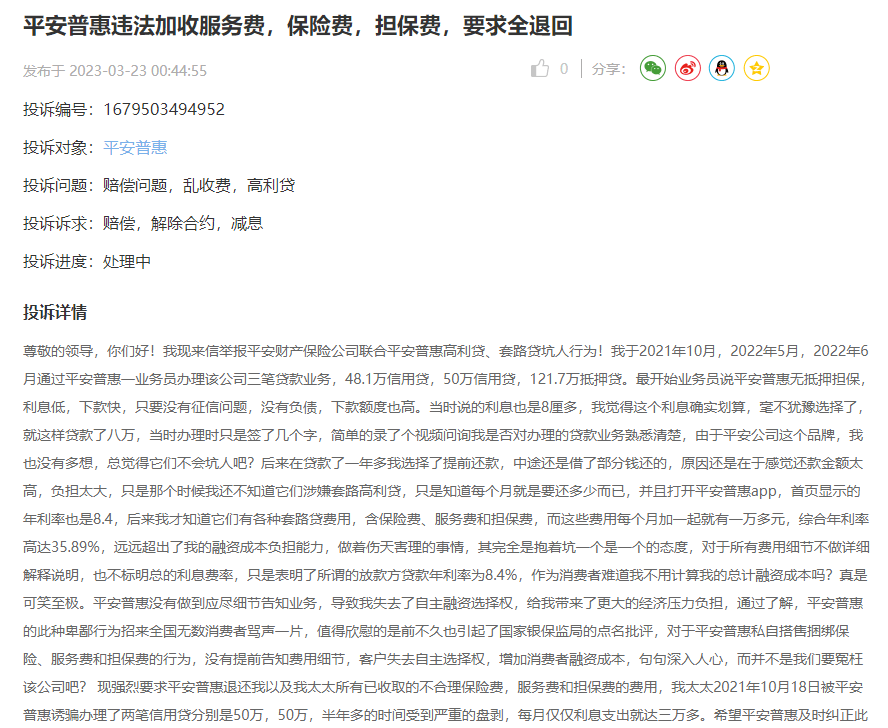888x728 pixels.
Task: Click the like count number 0
Action: pyautogui.click(x=564, y=69)
